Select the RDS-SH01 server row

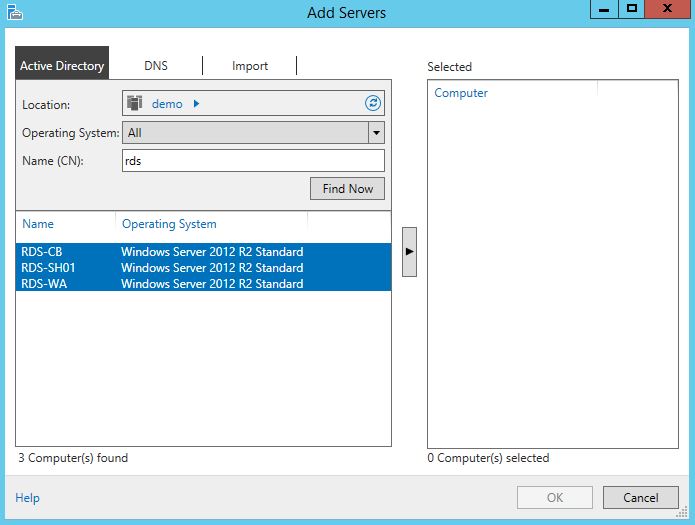(x=202, y=268)
